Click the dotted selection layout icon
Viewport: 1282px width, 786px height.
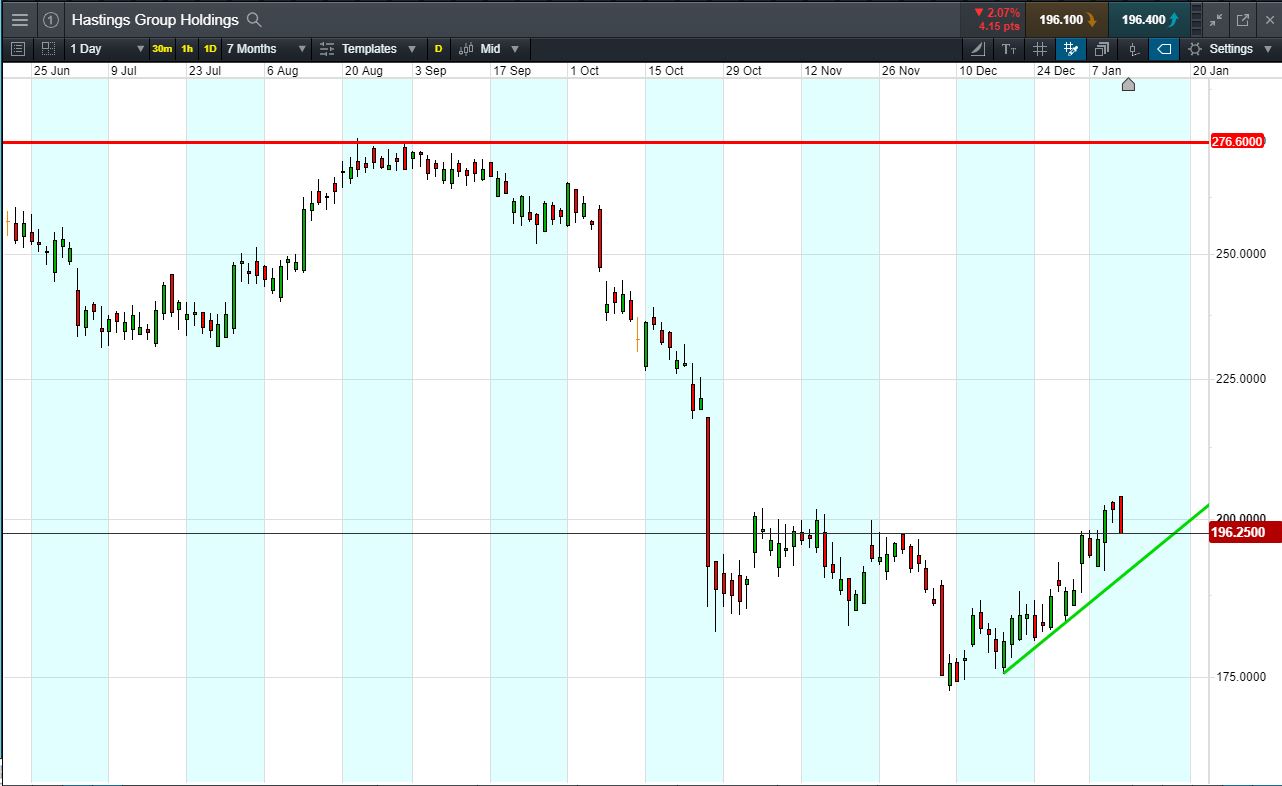point(48,48)
